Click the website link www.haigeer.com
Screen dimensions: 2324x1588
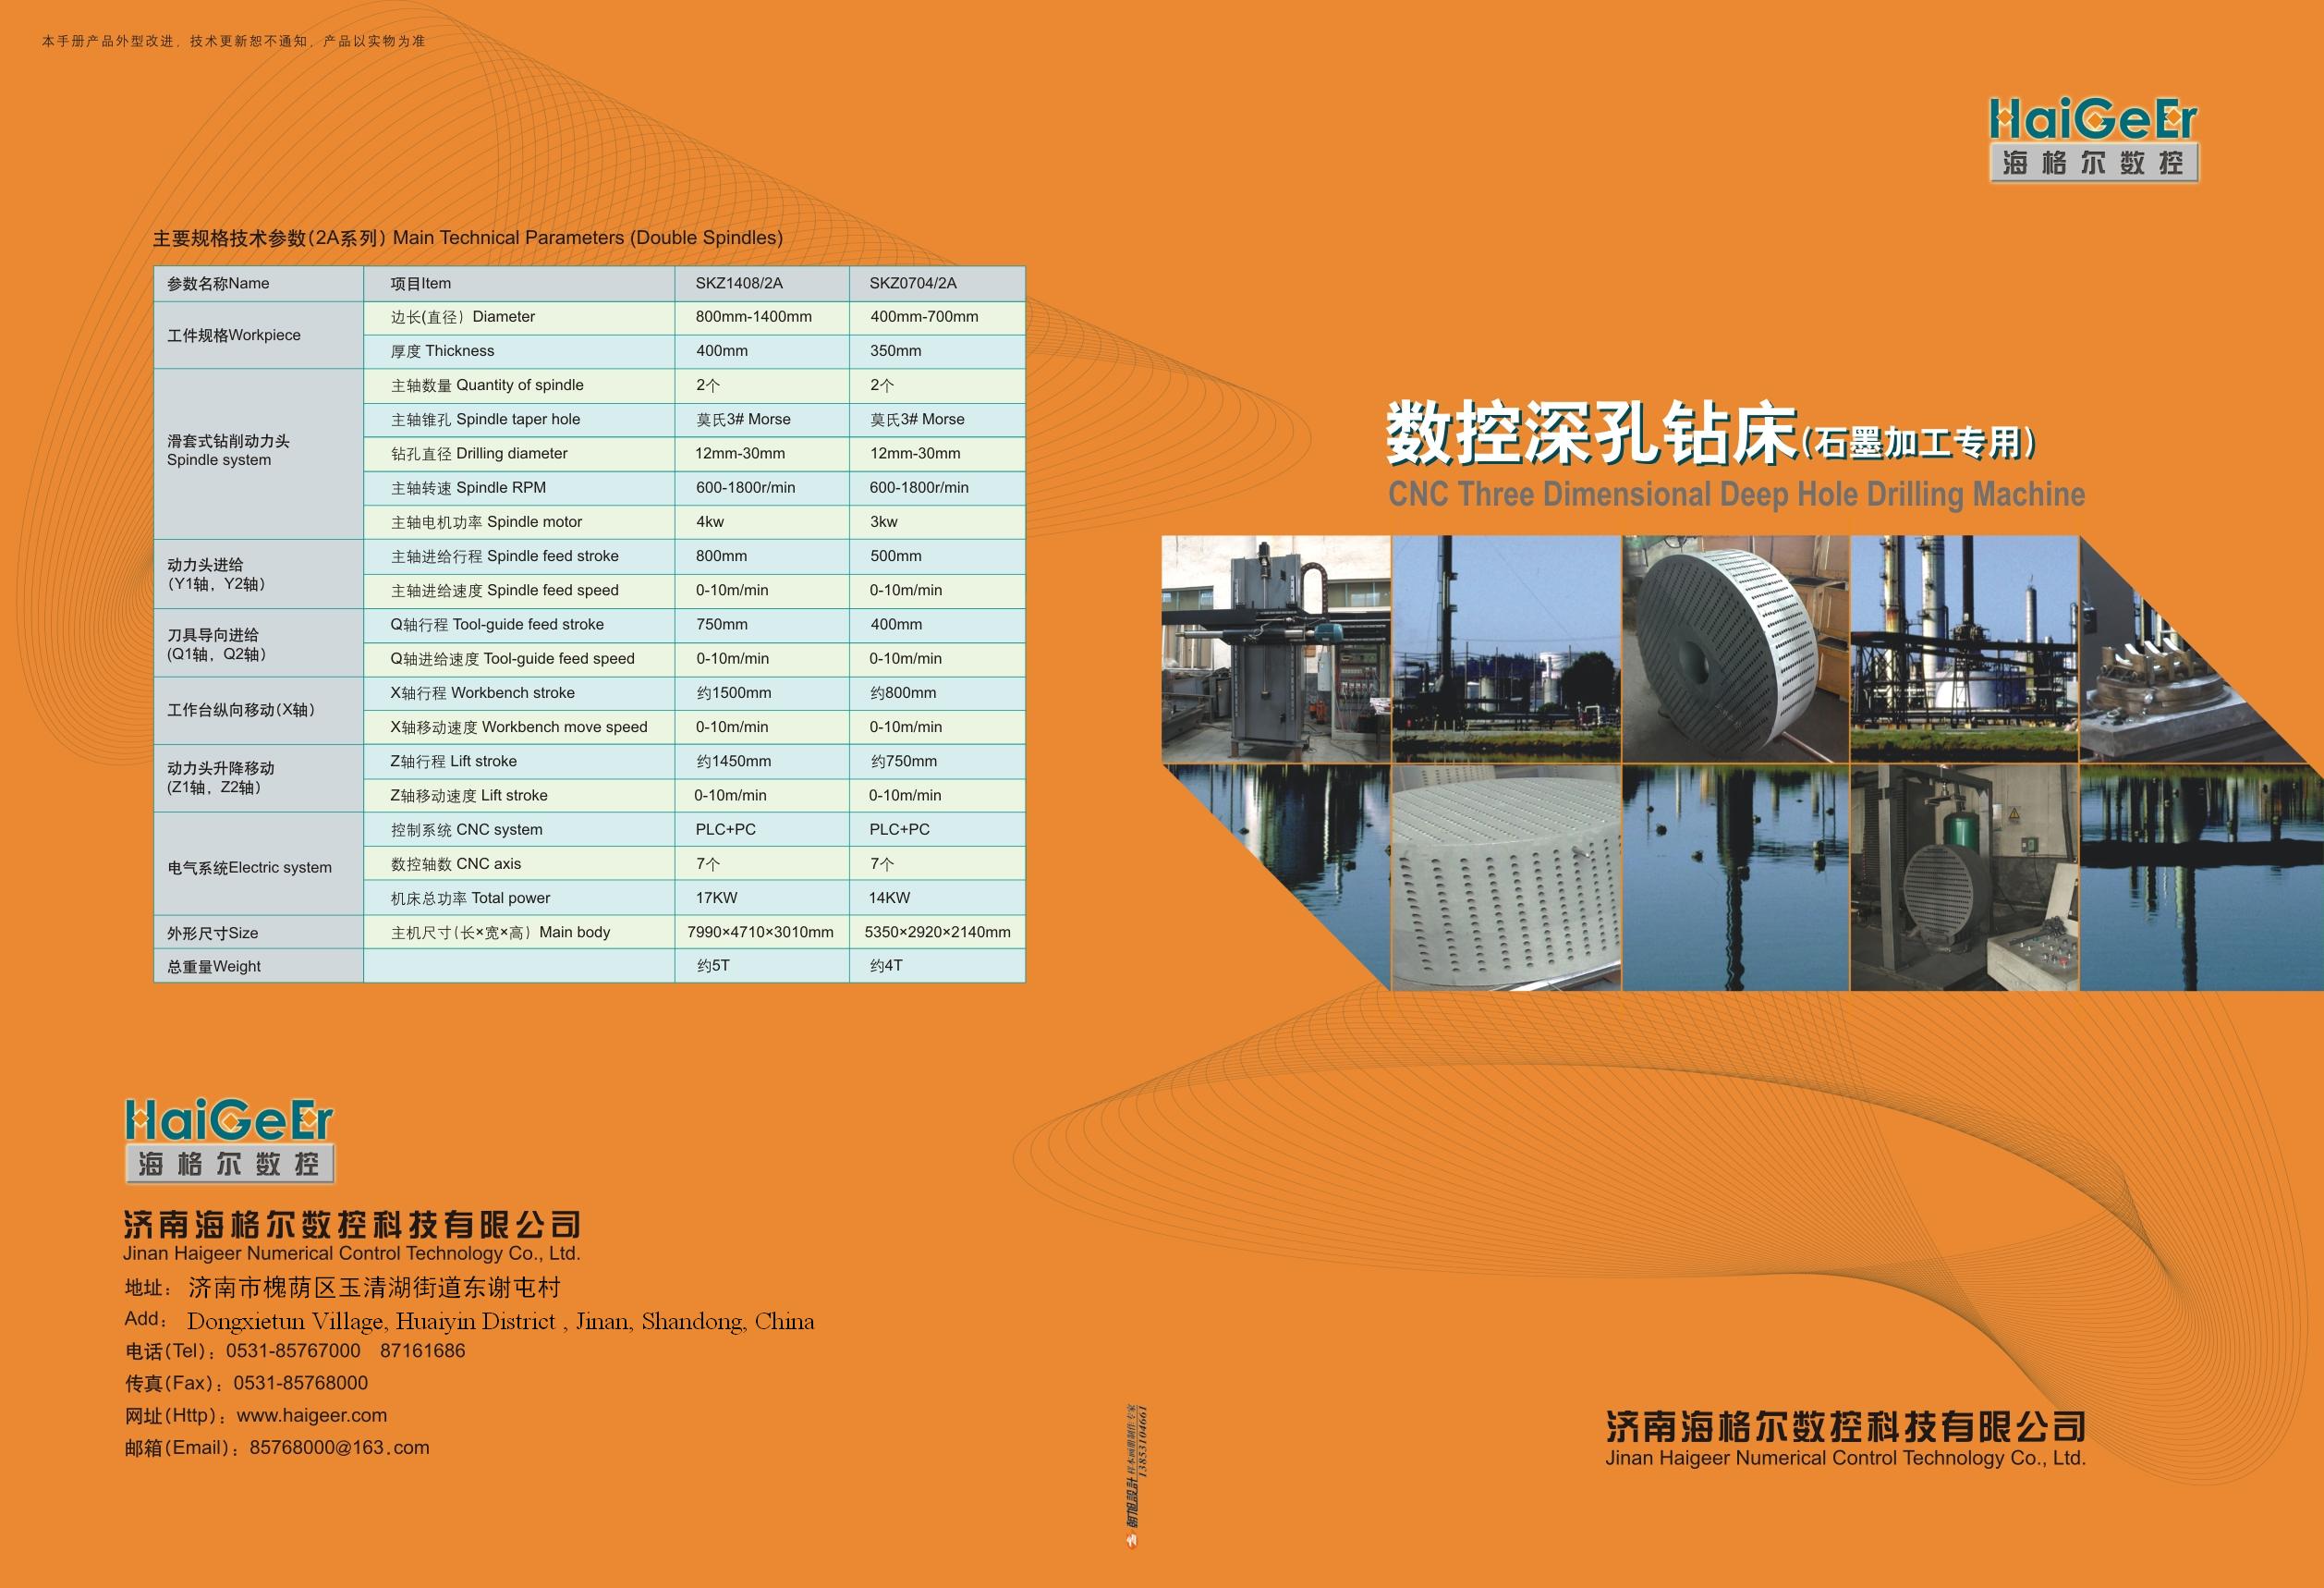coord(312,1415)
